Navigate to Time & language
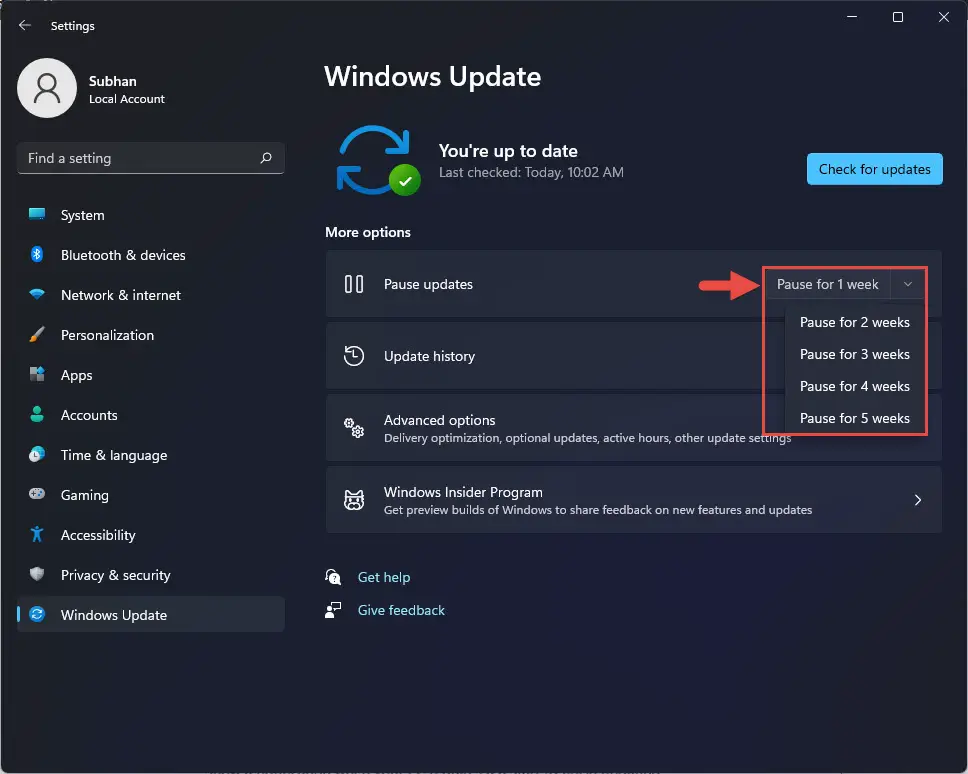 pyautogui.click(x=151, y=455)
